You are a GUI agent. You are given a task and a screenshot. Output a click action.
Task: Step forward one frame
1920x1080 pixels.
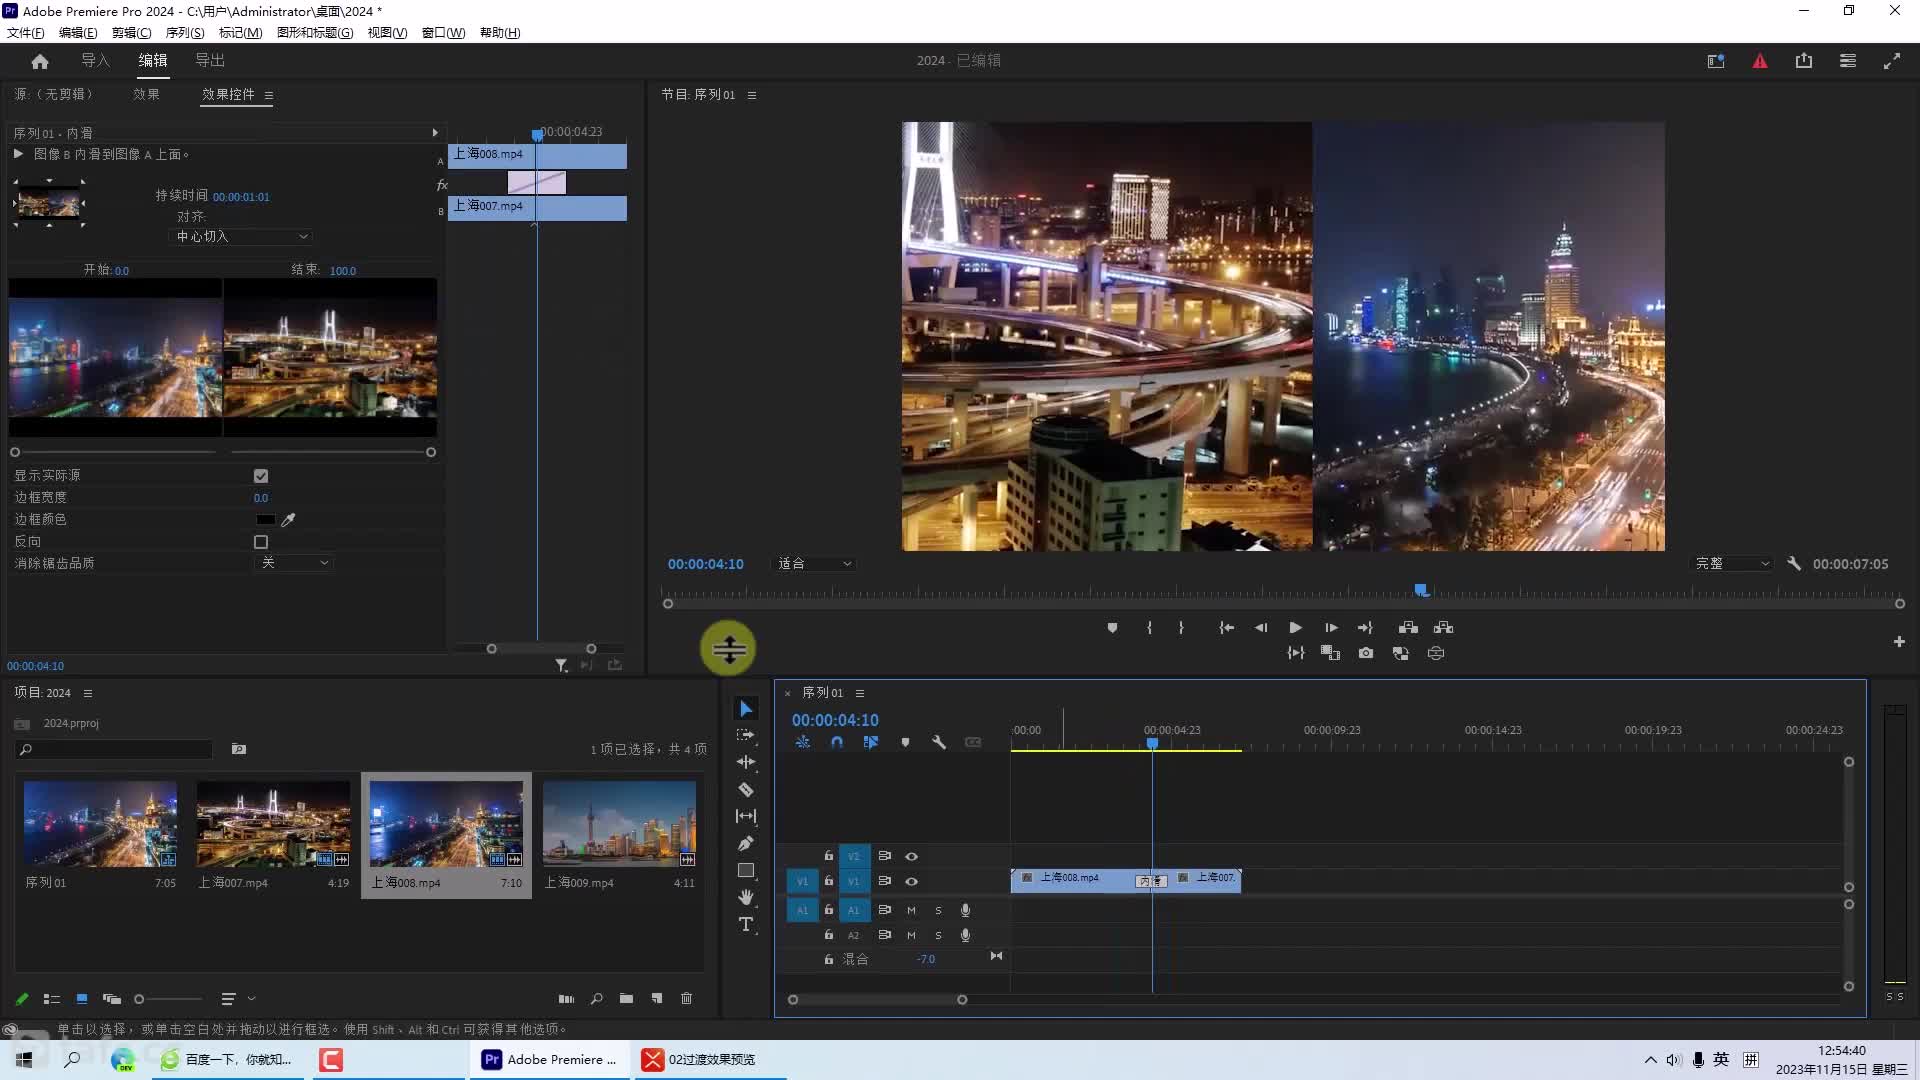(1331, 628)
